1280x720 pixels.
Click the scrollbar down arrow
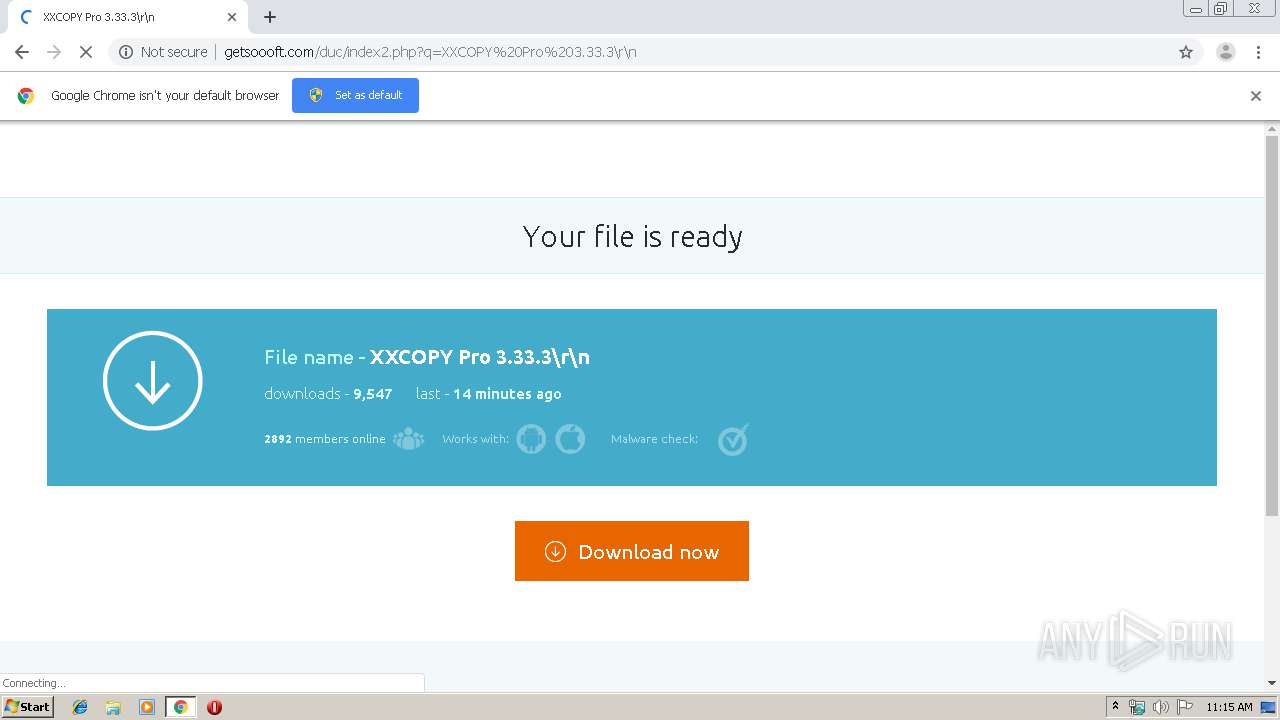click(1272, 683)
